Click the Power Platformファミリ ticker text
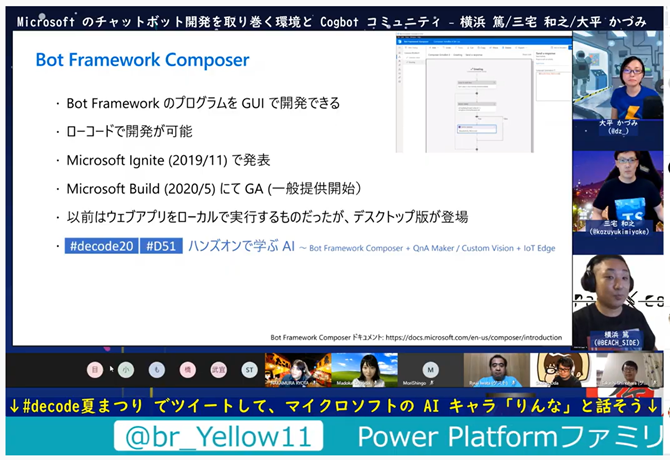670x460 pixels. click(510, 437)
